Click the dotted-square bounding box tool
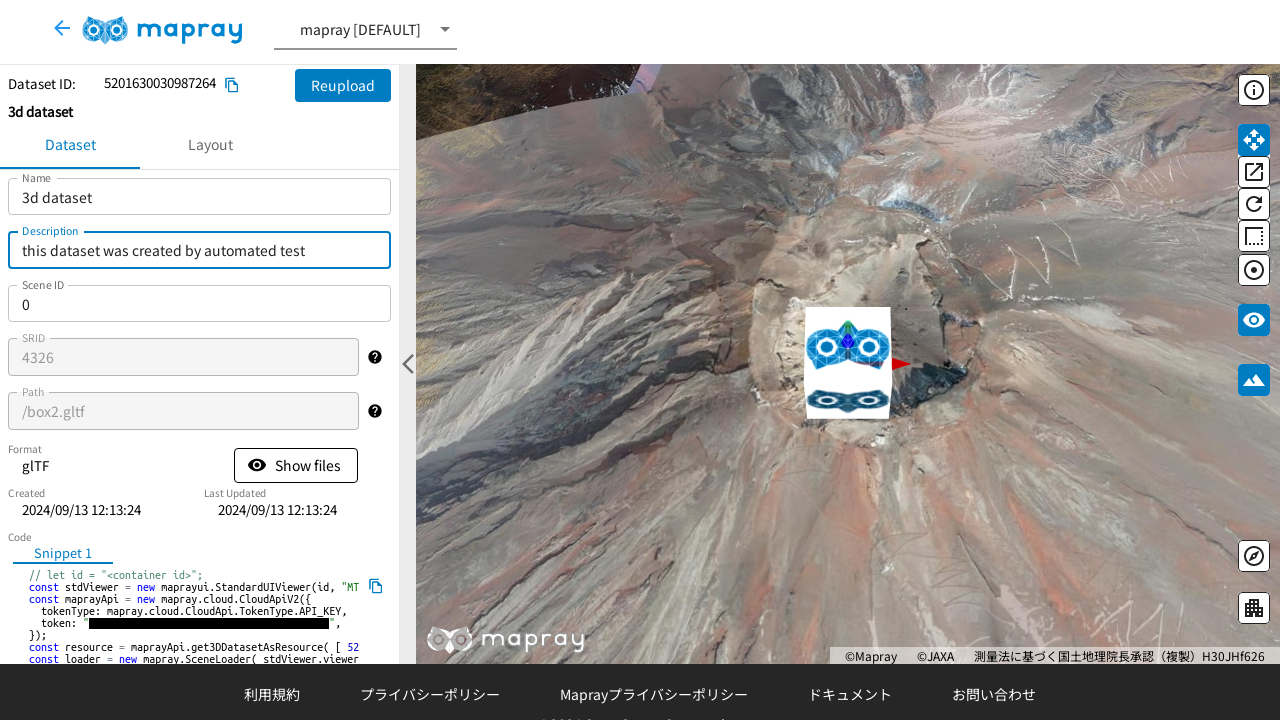 pyautogui.click(x=1254, y=236)
